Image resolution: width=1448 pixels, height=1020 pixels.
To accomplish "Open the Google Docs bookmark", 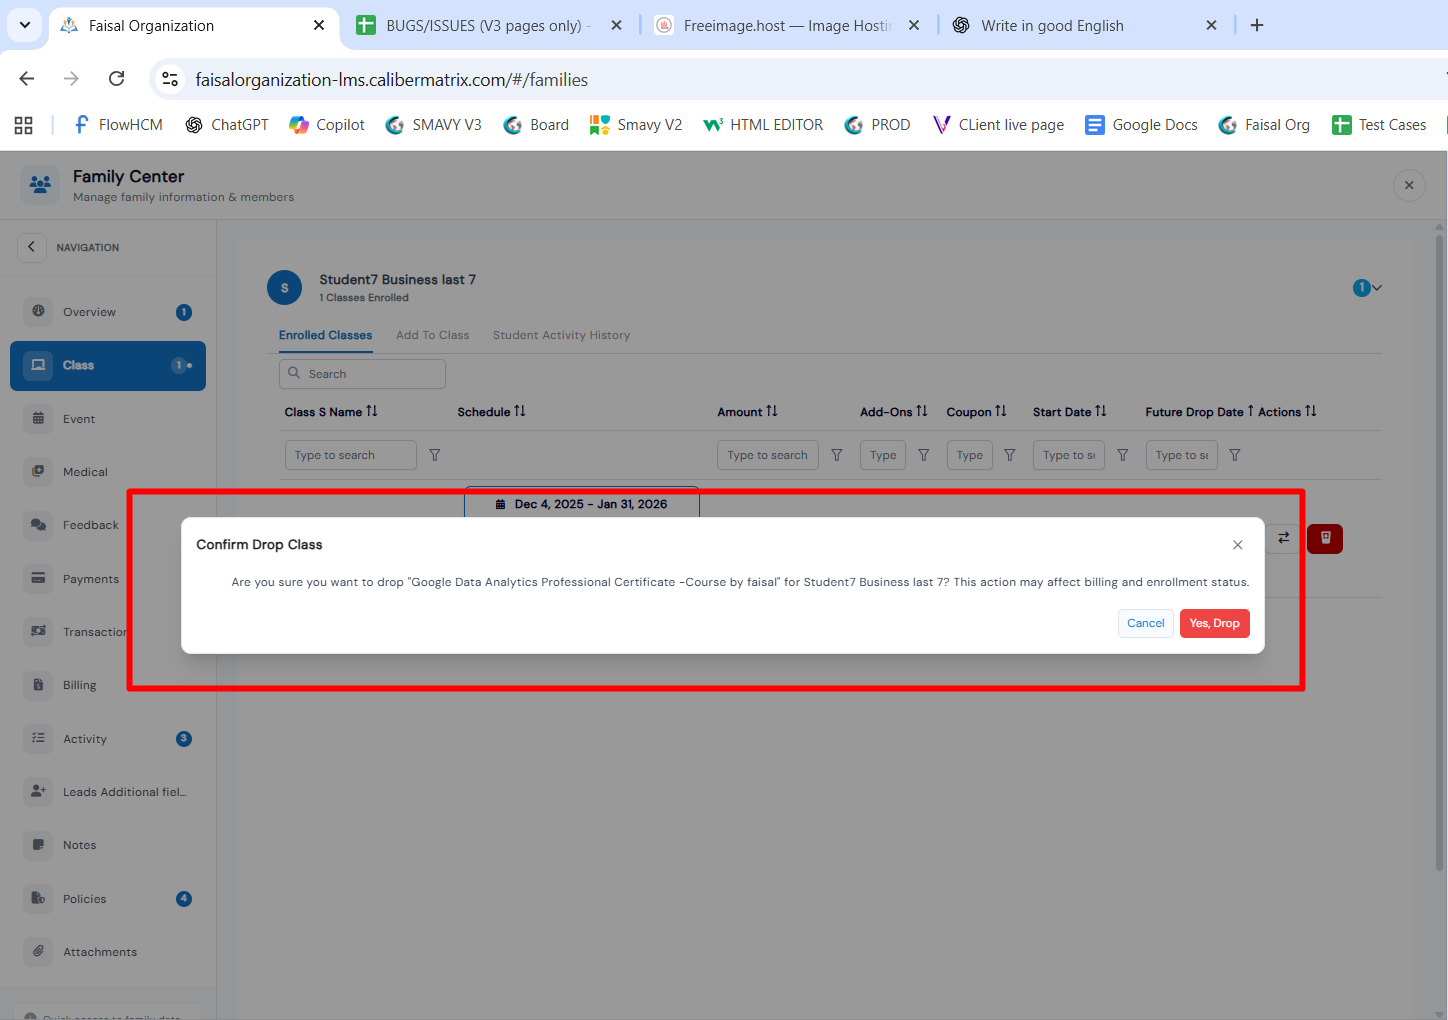I will [x=1142, y=125].
